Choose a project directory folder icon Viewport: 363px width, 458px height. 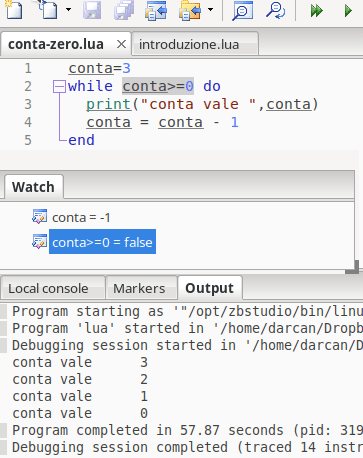coord(190,10)
